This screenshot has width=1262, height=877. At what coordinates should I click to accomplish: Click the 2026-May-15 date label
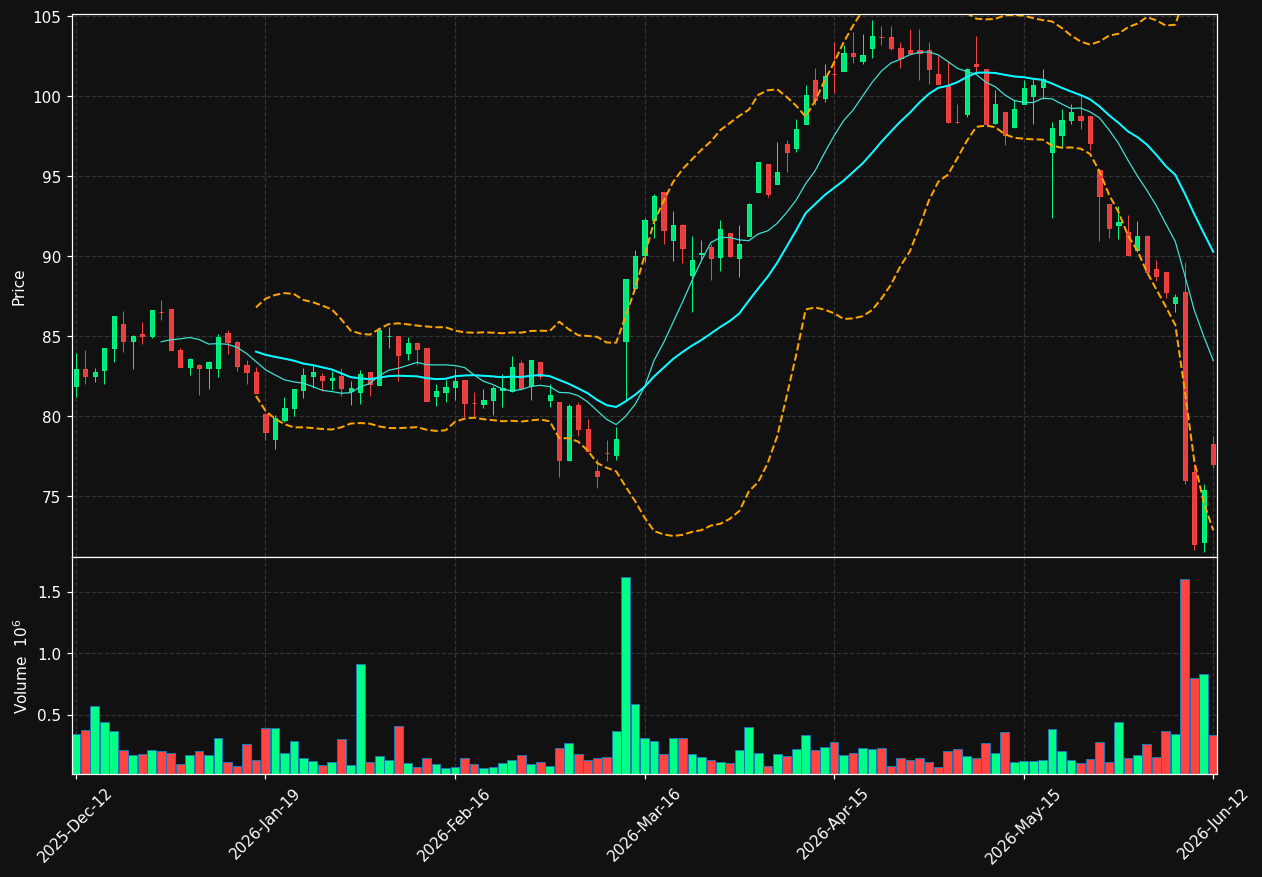[x=1022, y=825]
